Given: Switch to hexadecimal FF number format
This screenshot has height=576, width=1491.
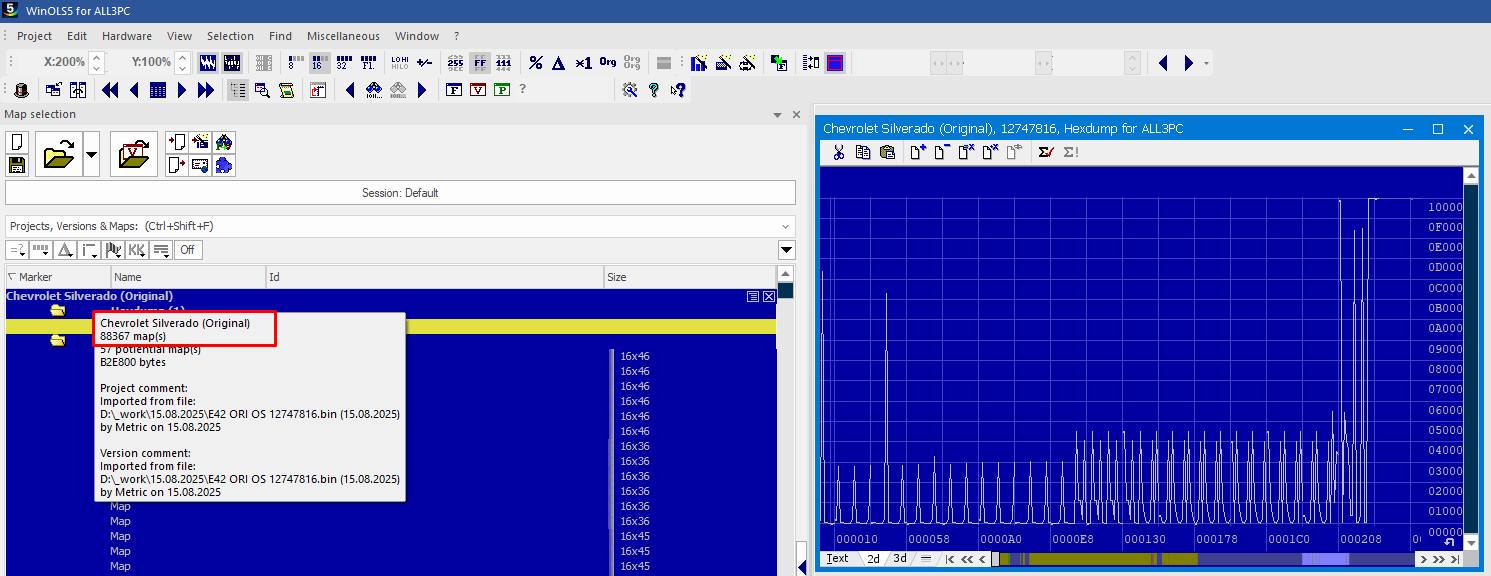Looking at the screenshot, I should click(480, 62).
